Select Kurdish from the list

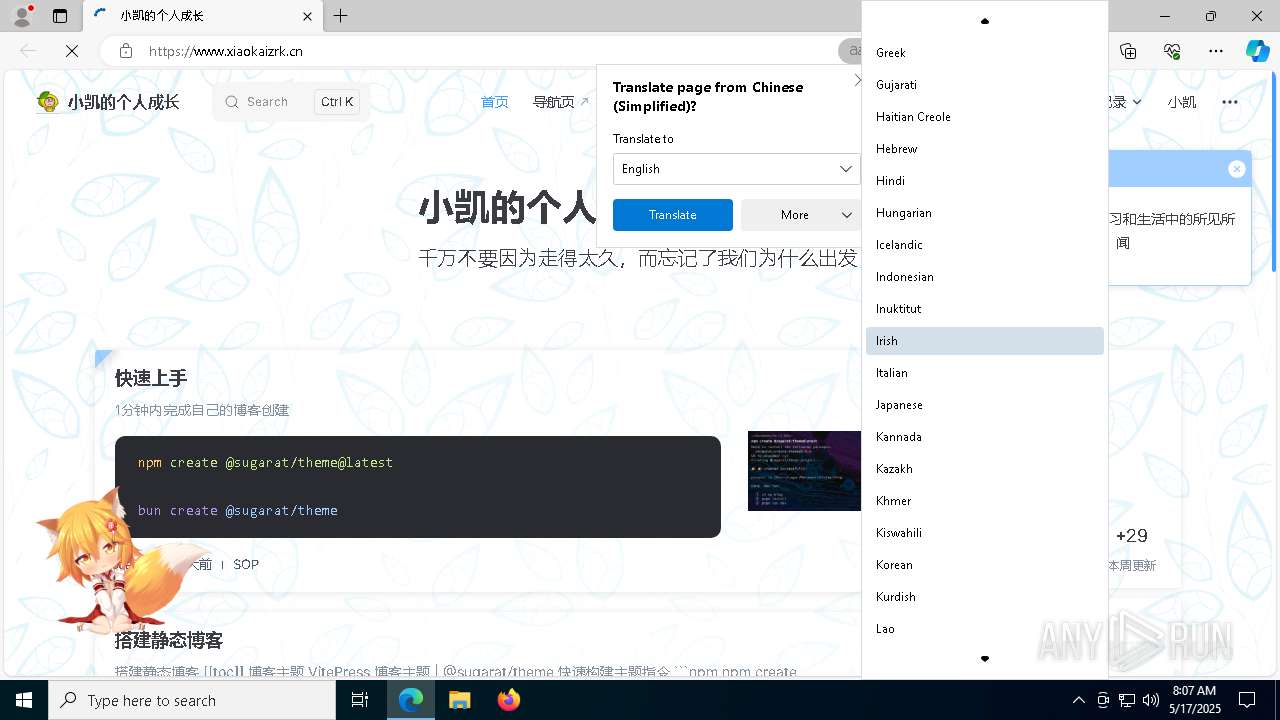pyautogui.click(x=985, y=597)
